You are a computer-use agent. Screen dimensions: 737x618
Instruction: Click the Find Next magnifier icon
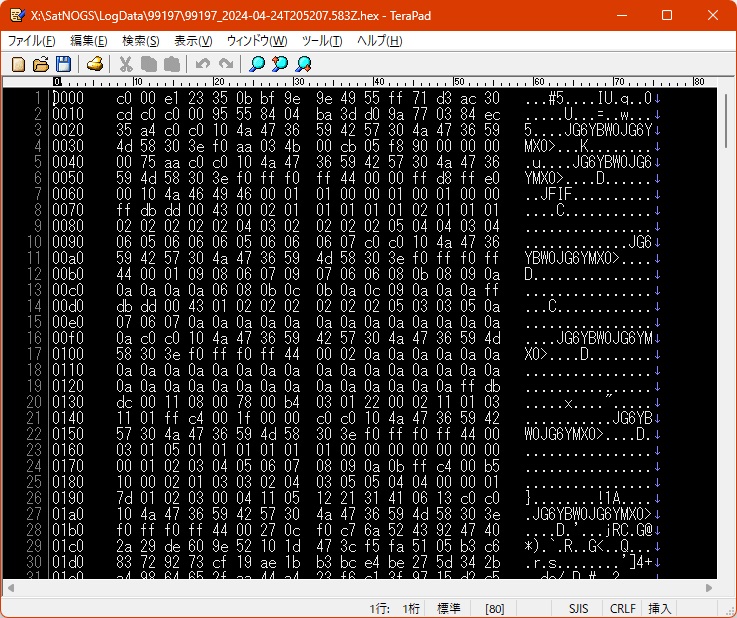281,64
